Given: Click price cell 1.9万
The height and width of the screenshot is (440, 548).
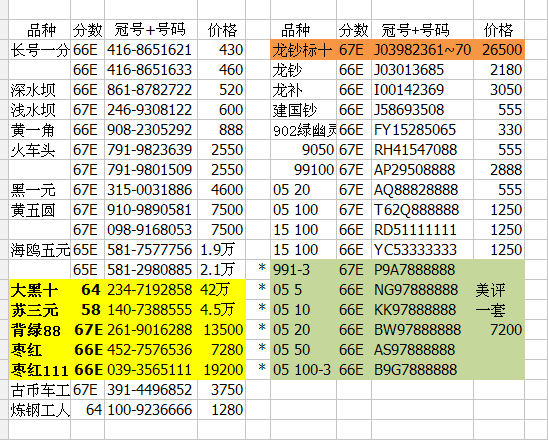Looking at the screenshot, I should pos(222,250).
